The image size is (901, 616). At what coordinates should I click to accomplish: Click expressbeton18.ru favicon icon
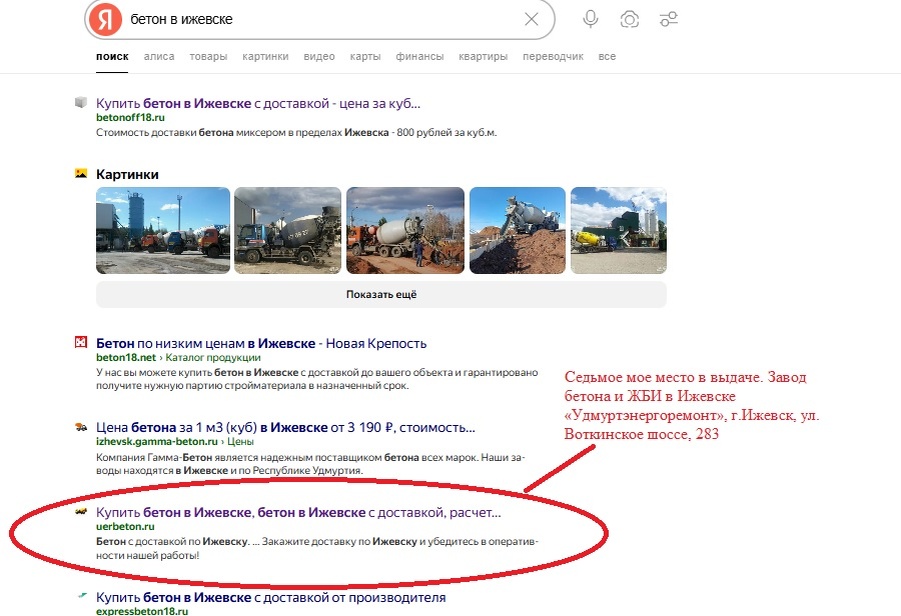coord(82,596)
